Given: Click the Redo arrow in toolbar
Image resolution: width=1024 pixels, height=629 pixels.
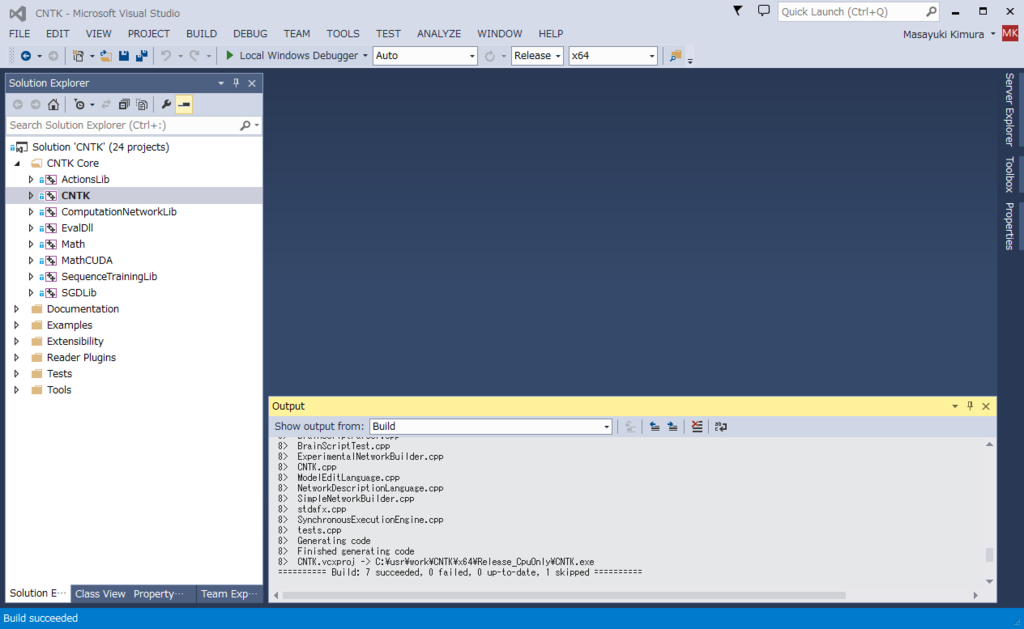Looking at the screenshot, I should [x=194, y=56].
